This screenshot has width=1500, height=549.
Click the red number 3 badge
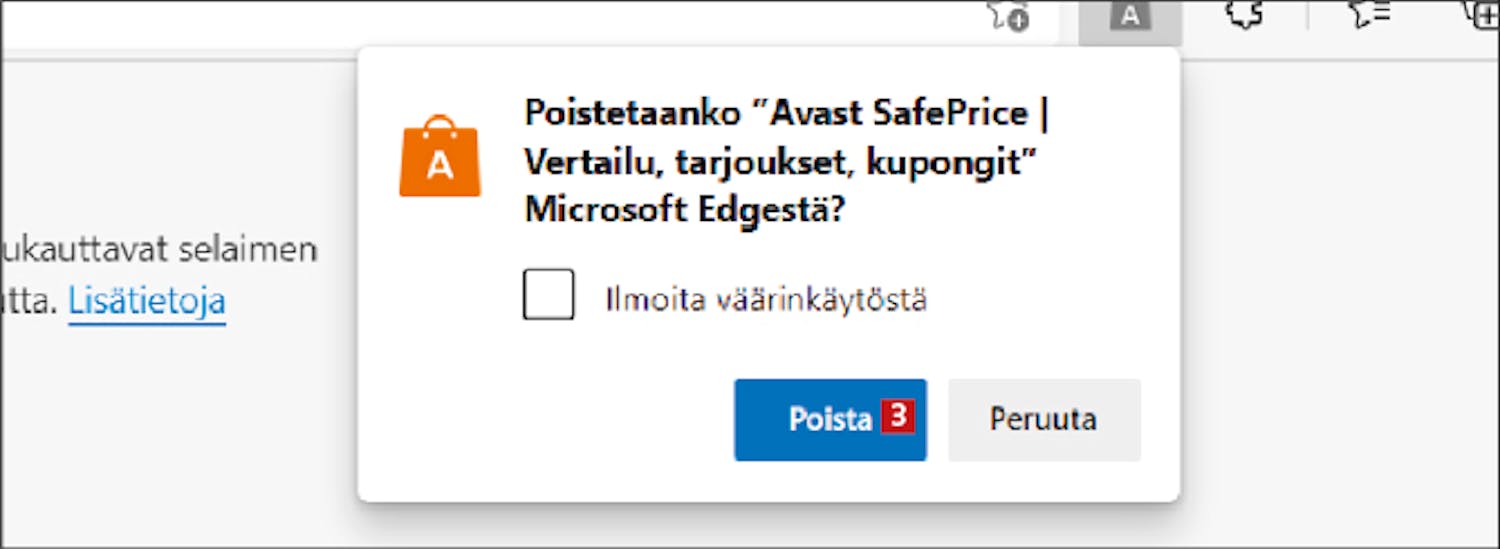[897, 417]
